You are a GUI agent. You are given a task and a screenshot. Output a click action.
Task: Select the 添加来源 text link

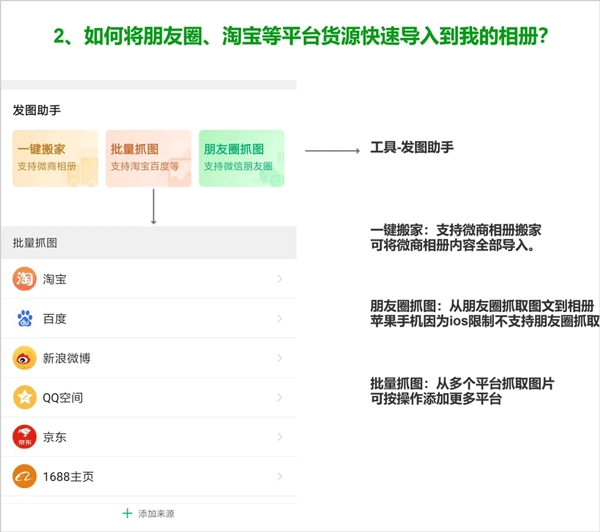click(x=156, y=513)
